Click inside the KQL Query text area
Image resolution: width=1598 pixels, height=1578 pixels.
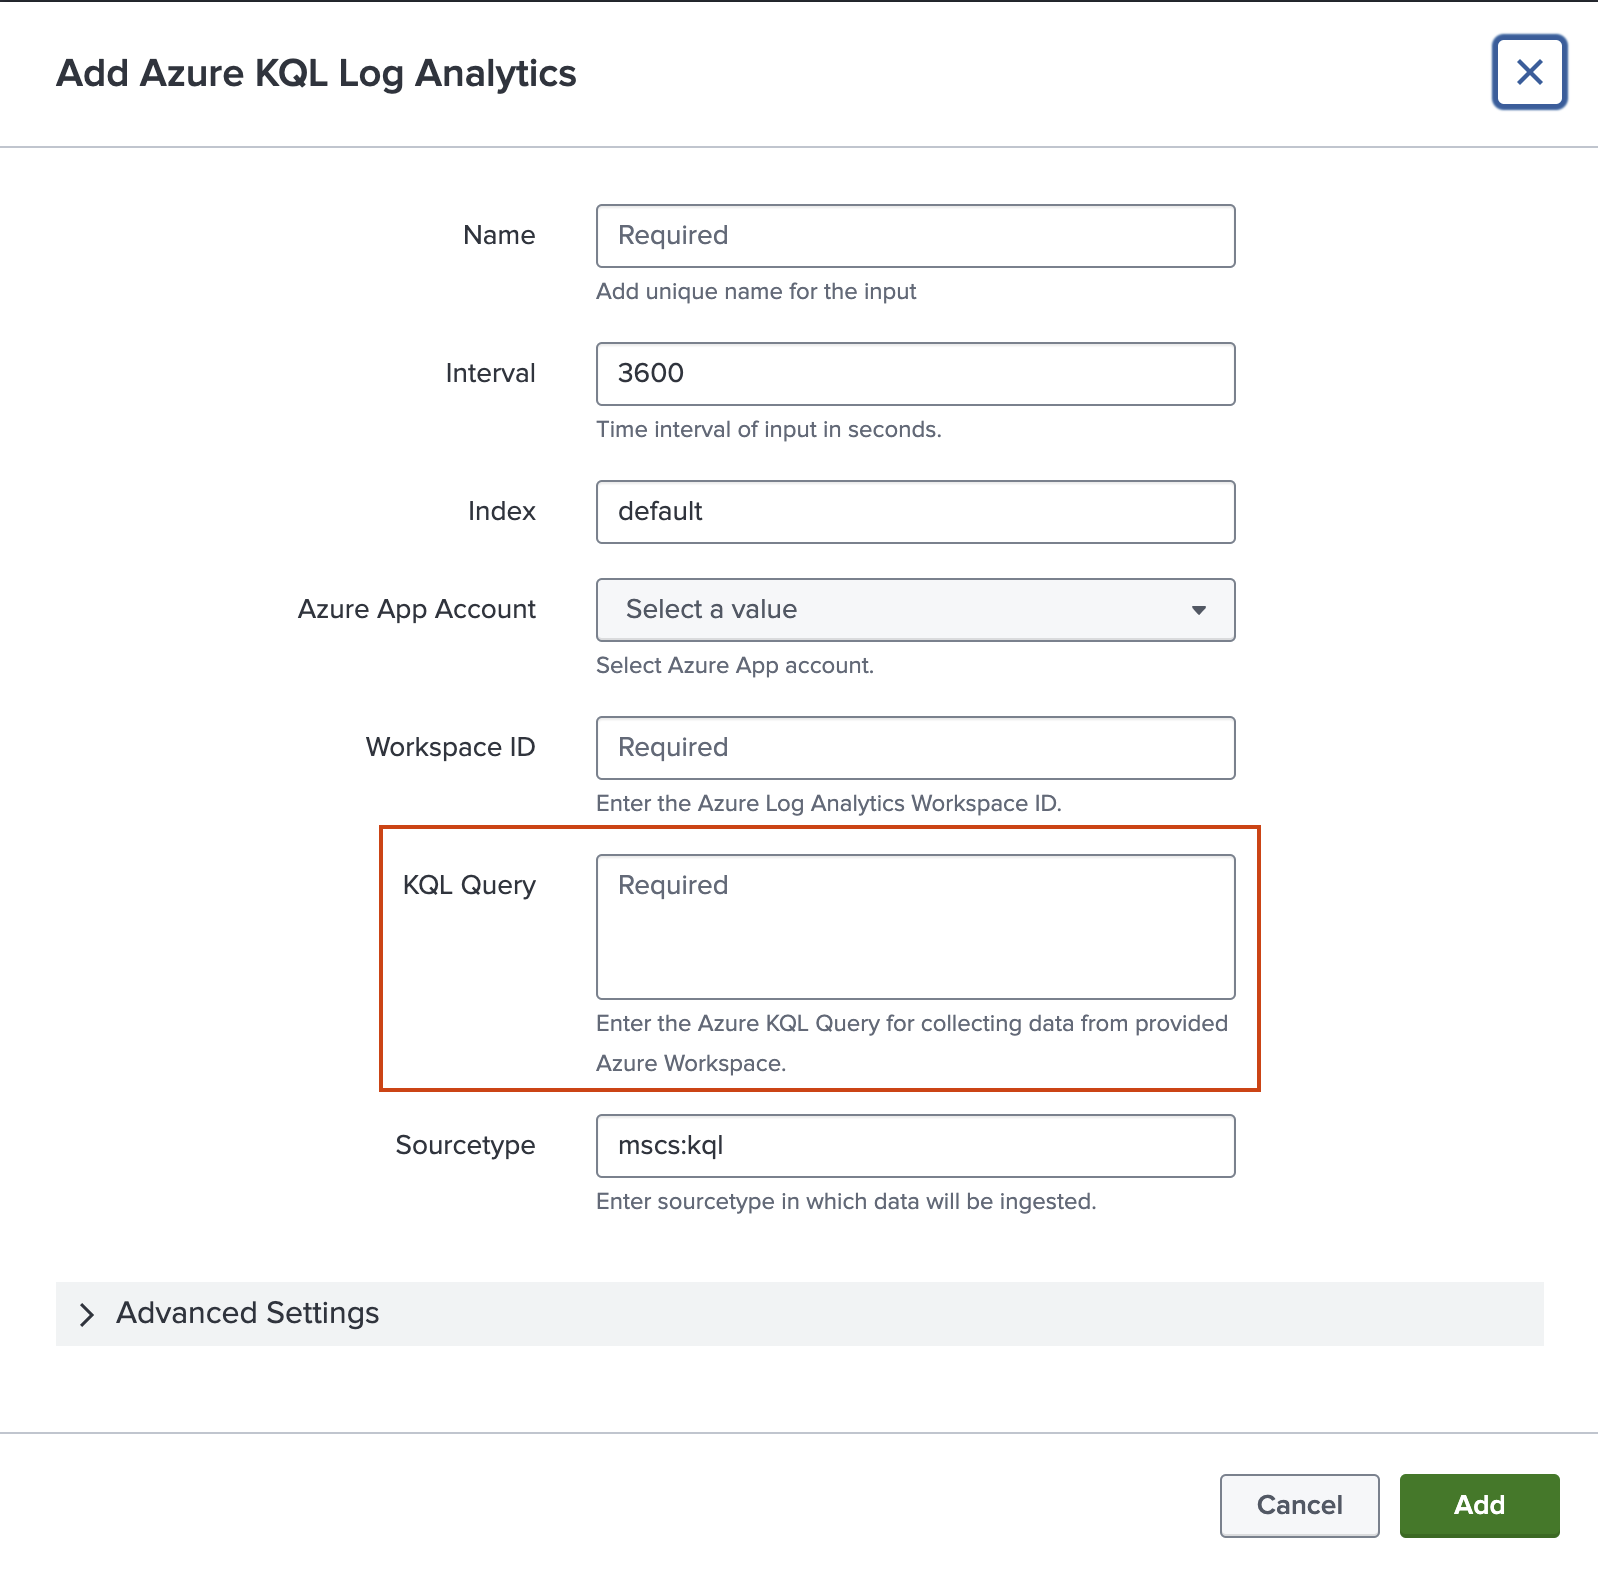click(914, 926)
